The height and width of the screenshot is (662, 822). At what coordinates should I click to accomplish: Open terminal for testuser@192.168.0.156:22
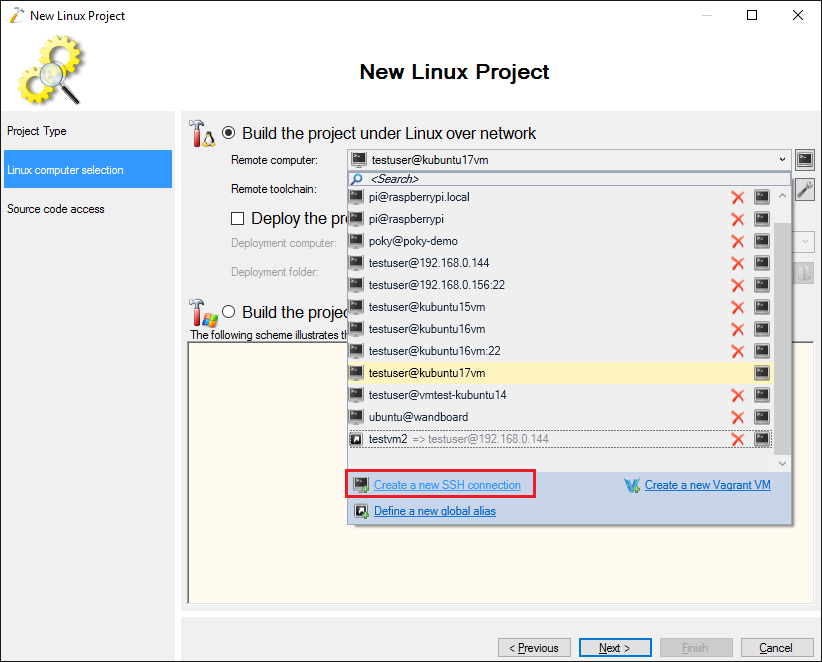coord(762,285)
